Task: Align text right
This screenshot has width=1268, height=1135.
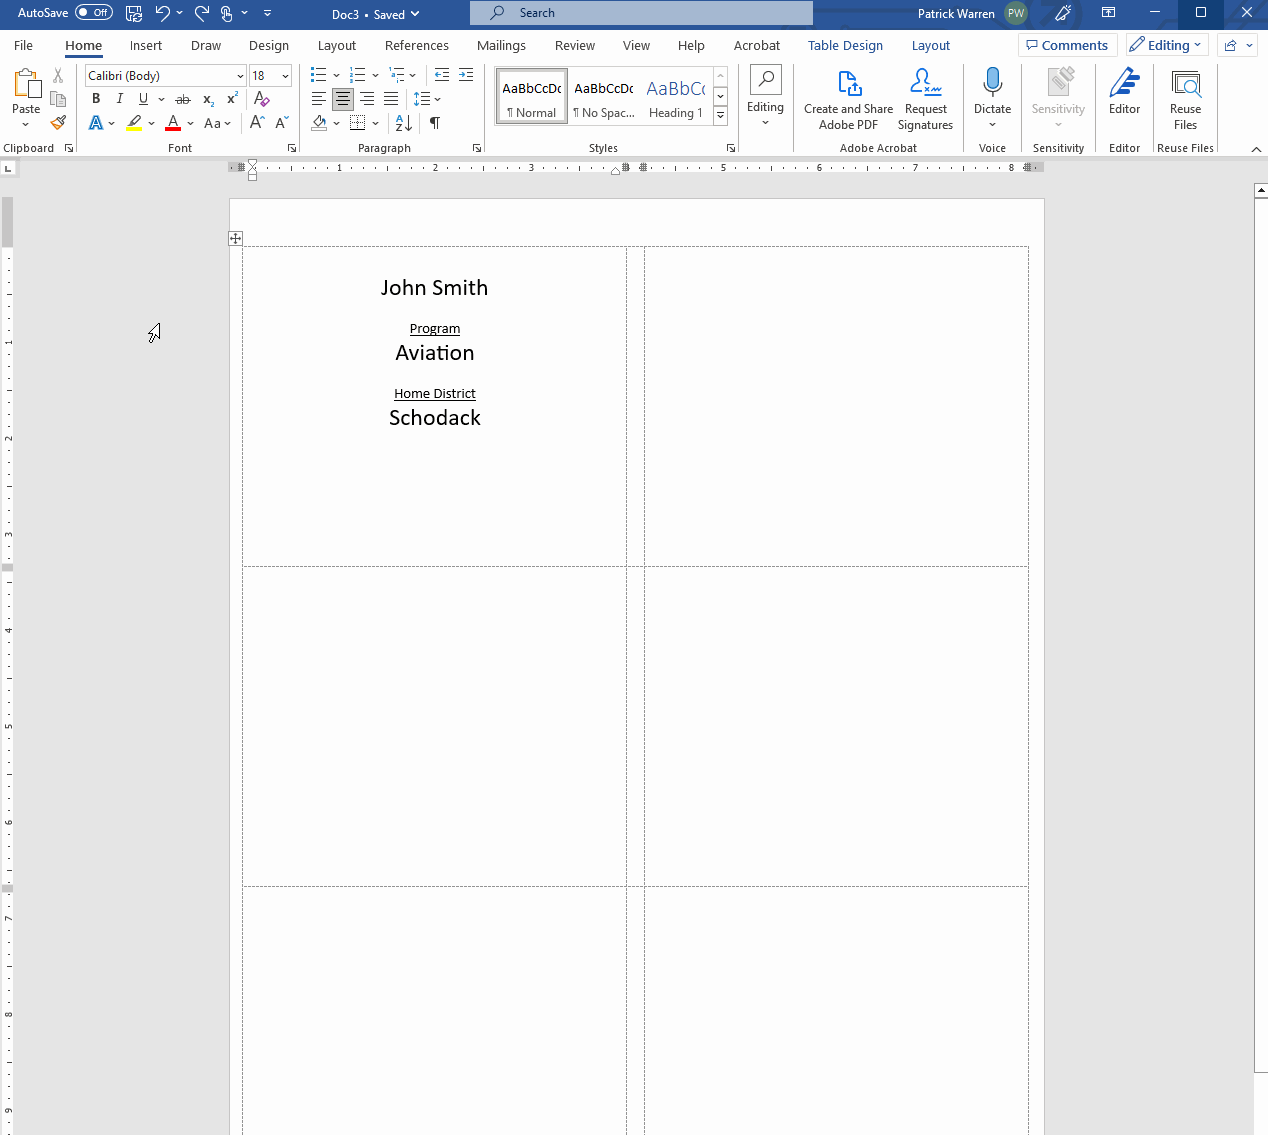Action: pyautogui.click(x=367, y=99)
